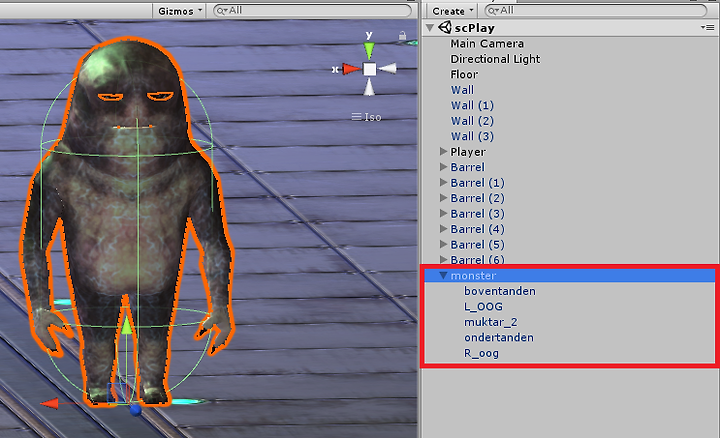Toggle Iso projection label under gizmo

pos(366,117)
